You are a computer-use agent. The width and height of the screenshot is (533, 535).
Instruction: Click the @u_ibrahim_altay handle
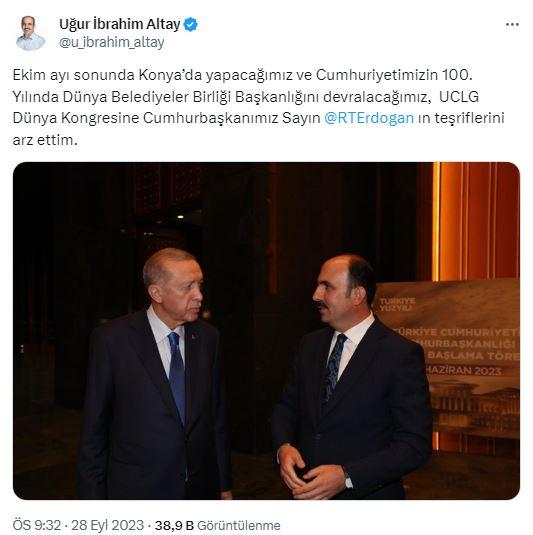pos(112,42)
